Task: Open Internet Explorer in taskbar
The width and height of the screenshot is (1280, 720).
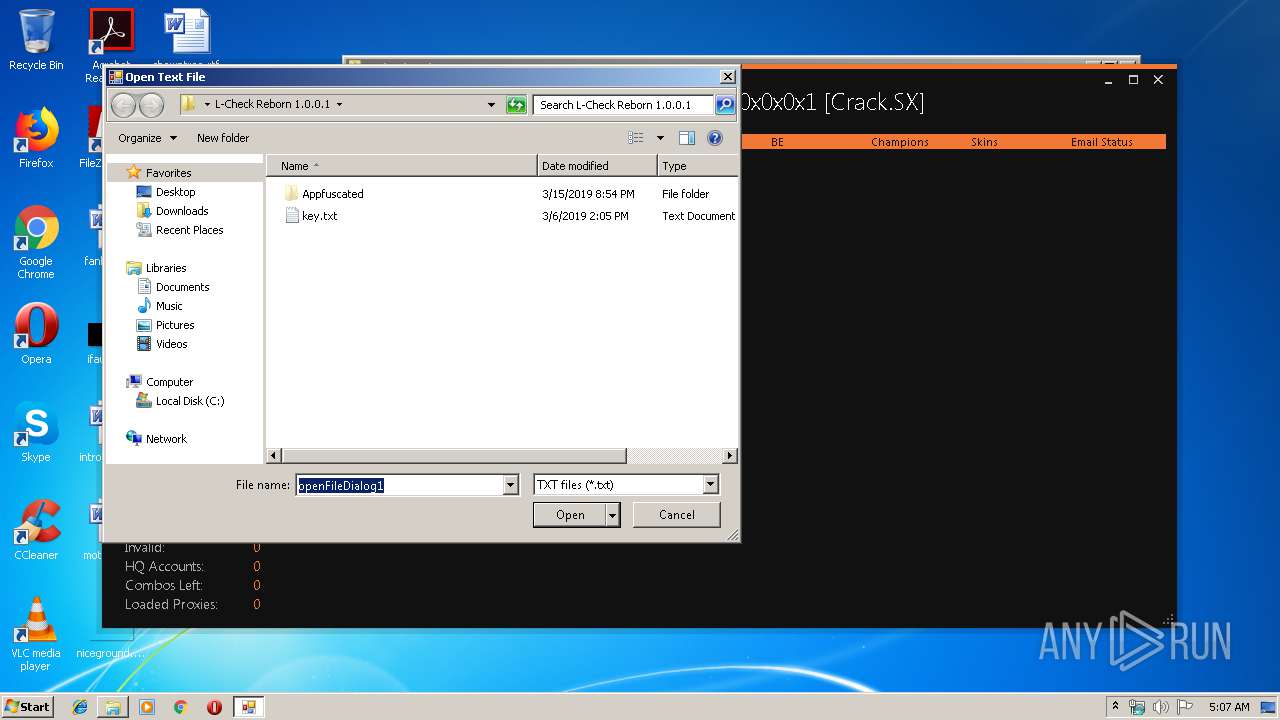Action: pos(80,707)
